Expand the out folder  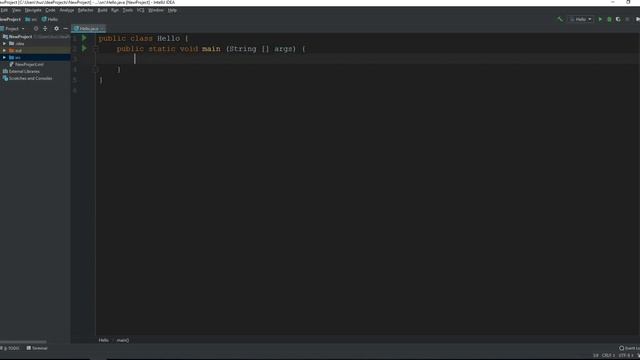click(4, 51)
